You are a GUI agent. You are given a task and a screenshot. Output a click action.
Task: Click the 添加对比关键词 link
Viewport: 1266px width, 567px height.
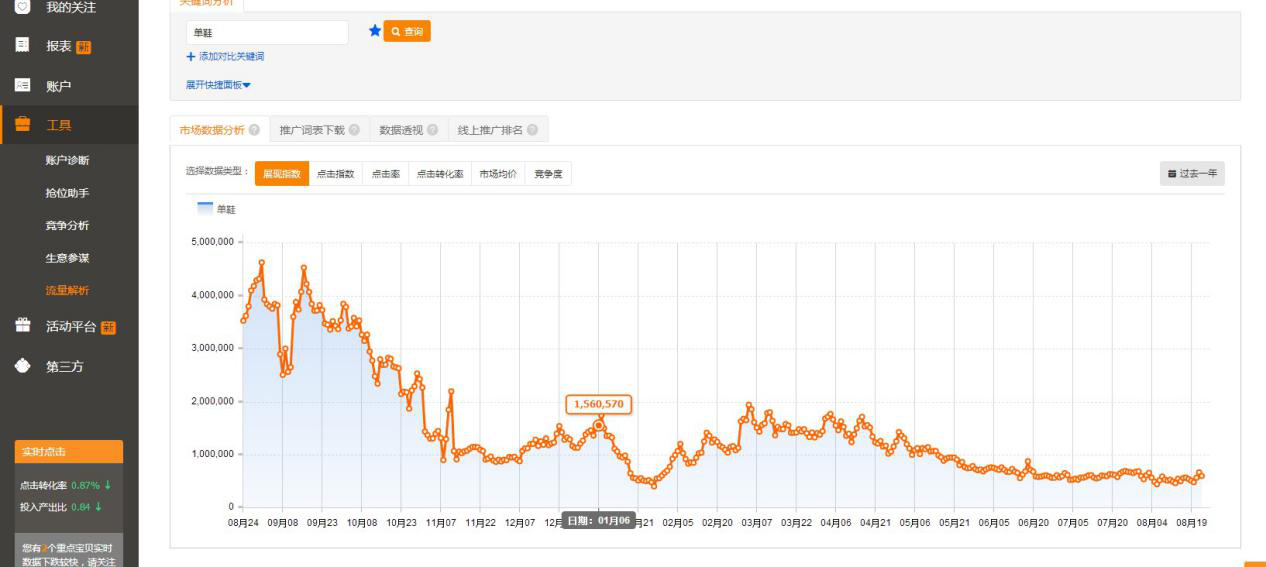tap(225, 57)
